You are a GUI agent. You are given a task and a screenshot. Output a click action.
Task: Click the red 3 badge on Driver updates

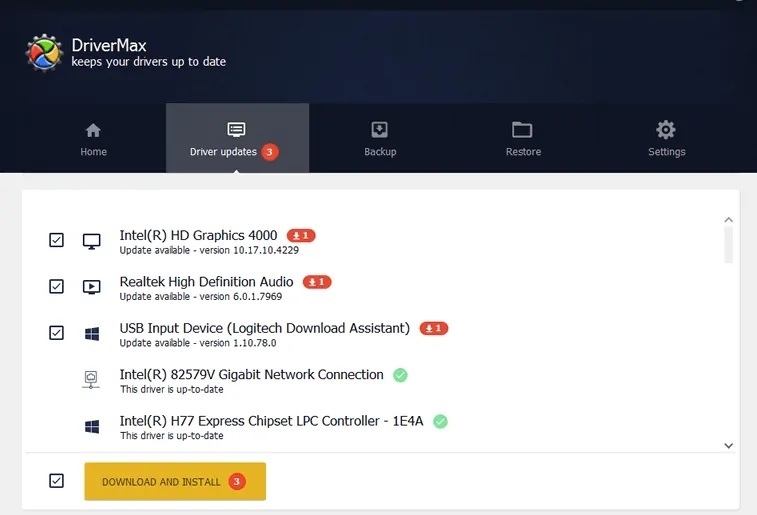coord(269,152)
